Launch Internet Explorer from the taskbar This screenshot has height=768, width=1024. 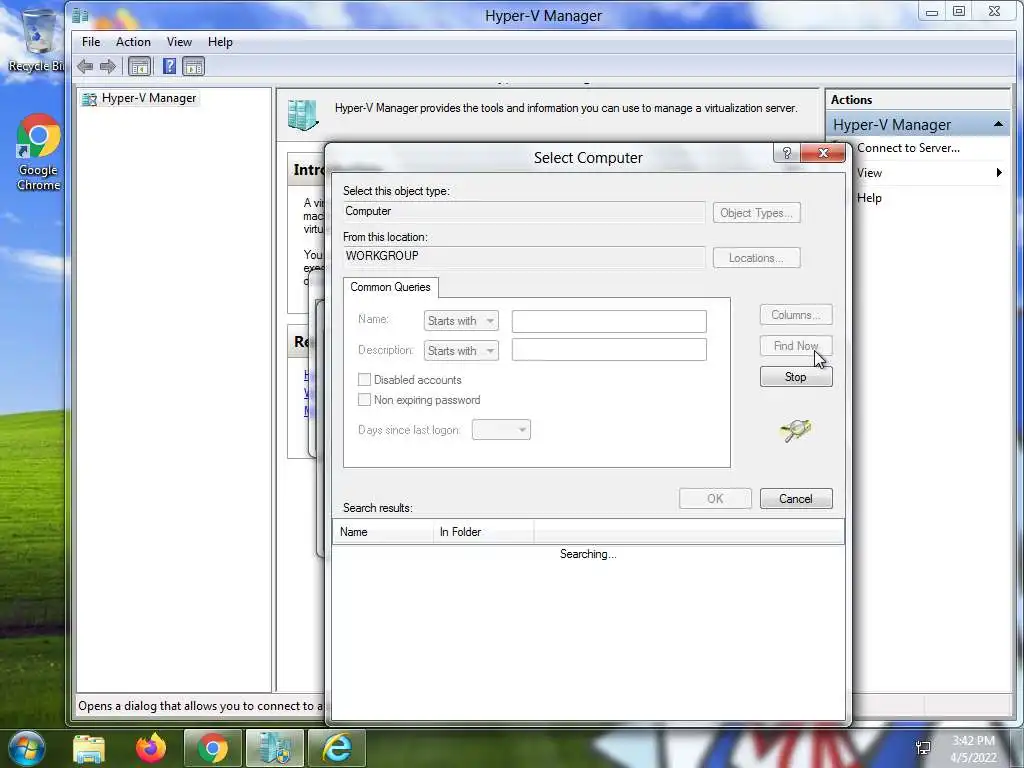337,748
